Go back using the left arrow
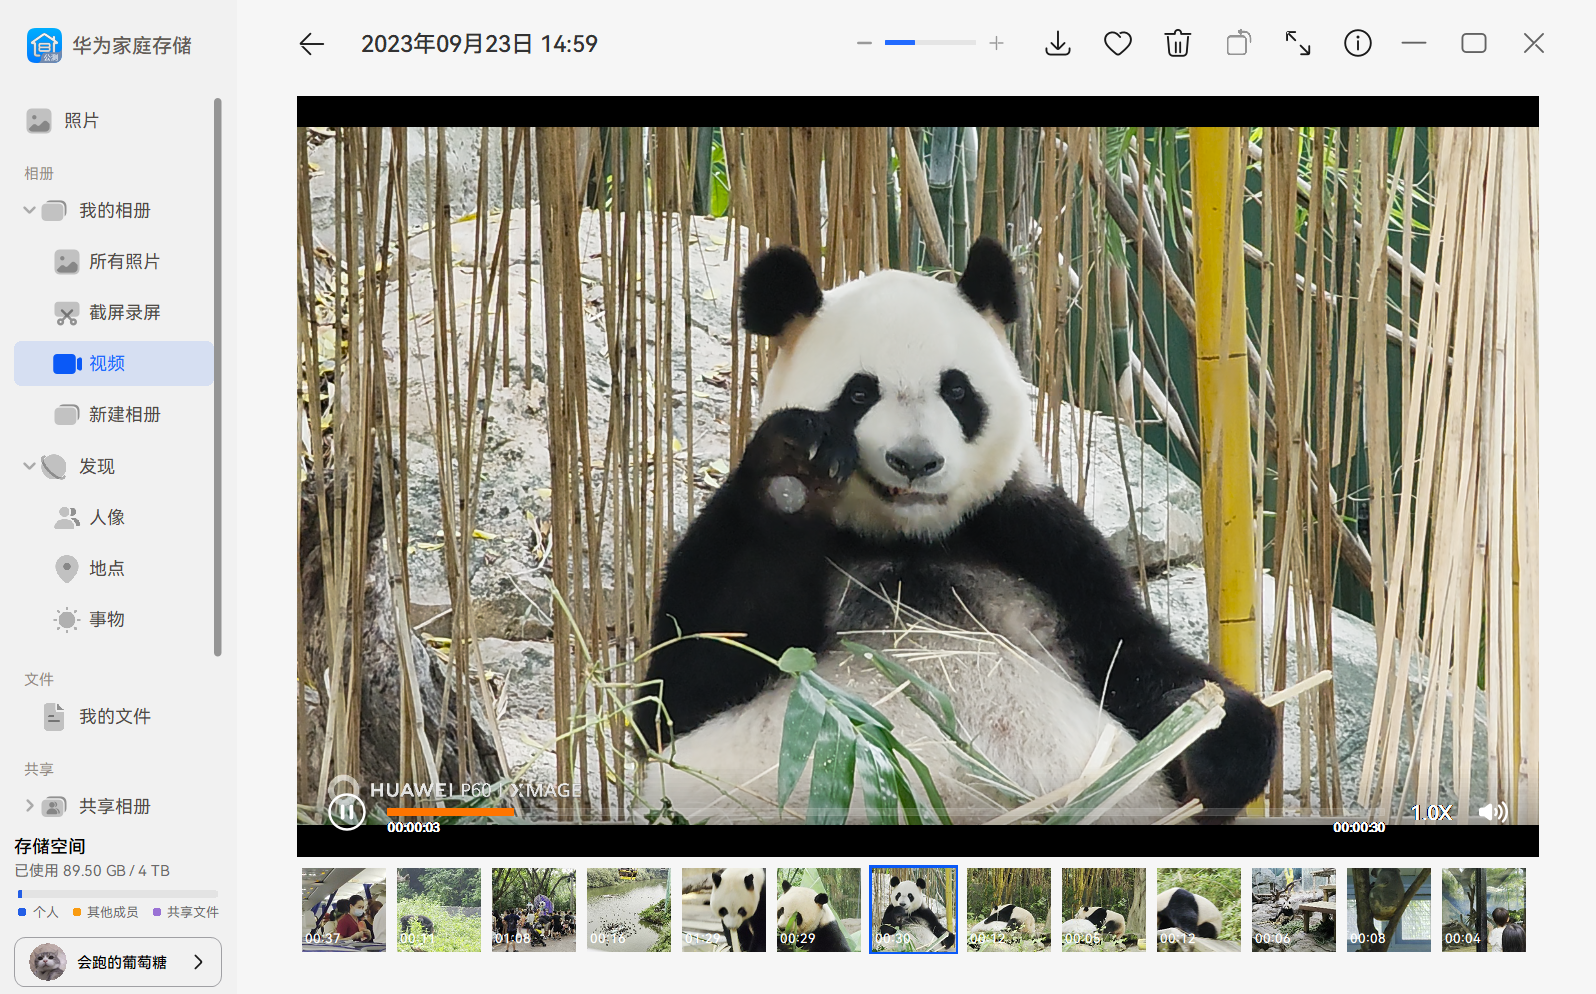 (312, 44)
